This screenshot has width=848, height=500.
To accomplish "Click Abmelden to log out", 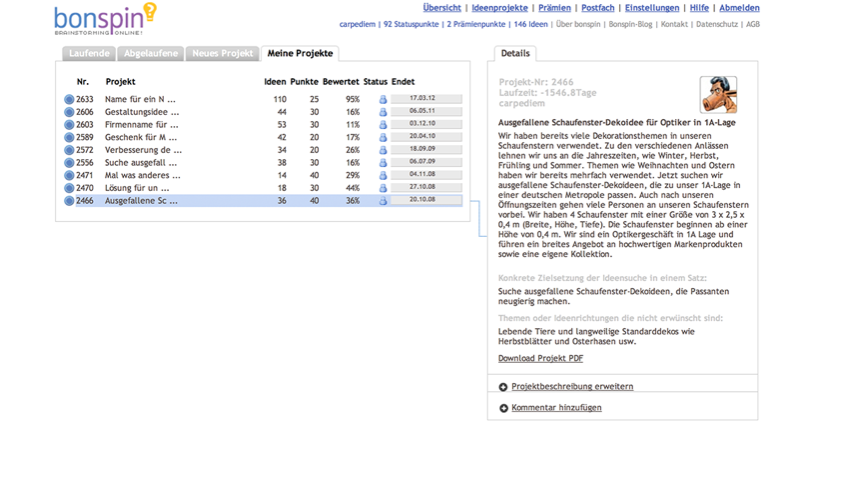I will tap(739, 8).
